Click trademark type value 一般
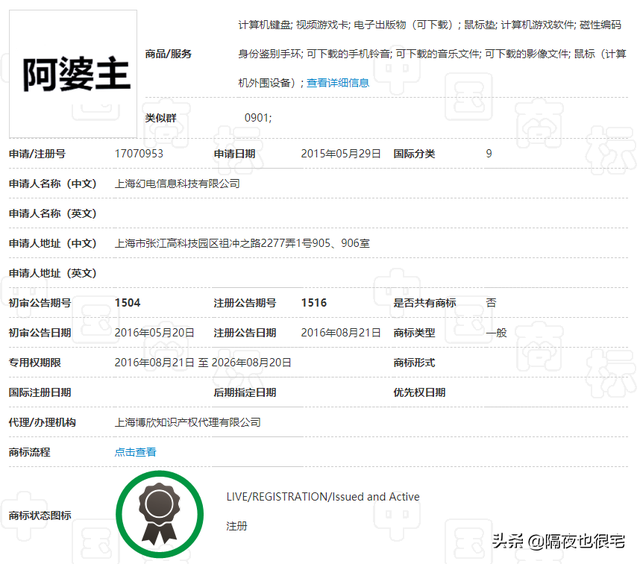This screenshot has height=564, width=640. [496, 333]
